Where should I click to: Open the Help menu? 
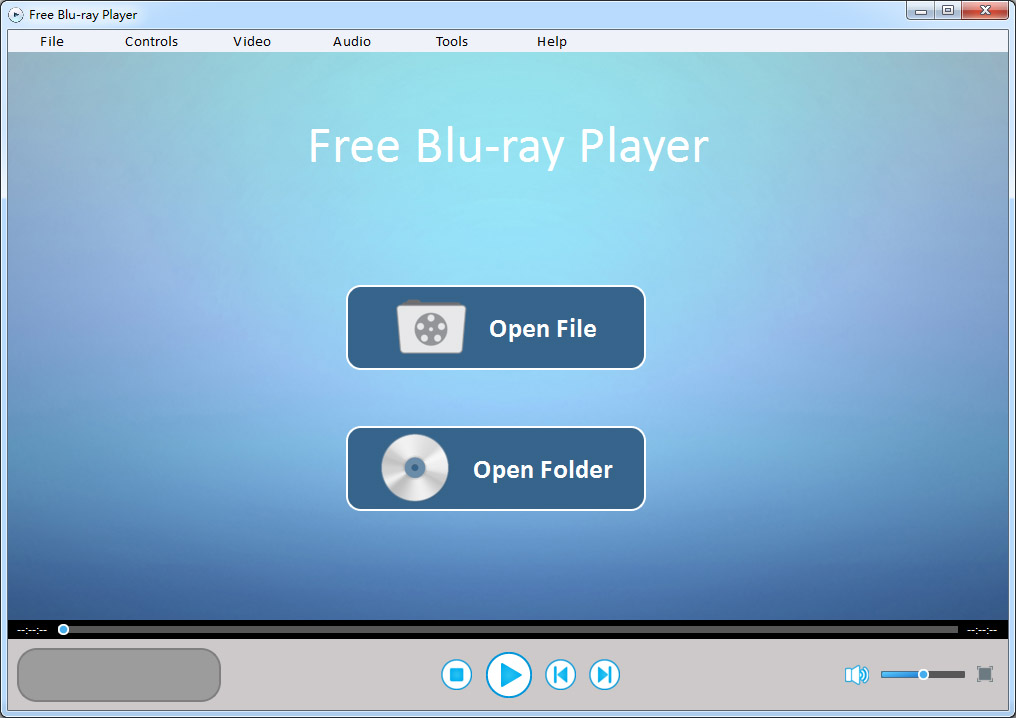click(x=551, y=41)
